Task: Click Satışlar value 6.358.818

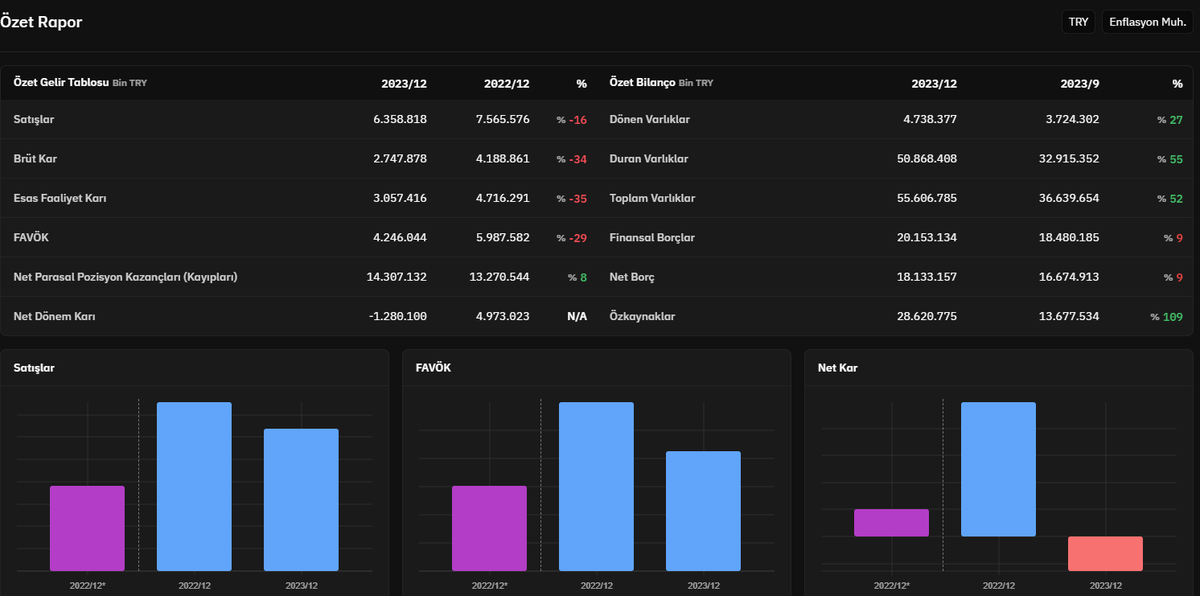Action: click(400, 120)
